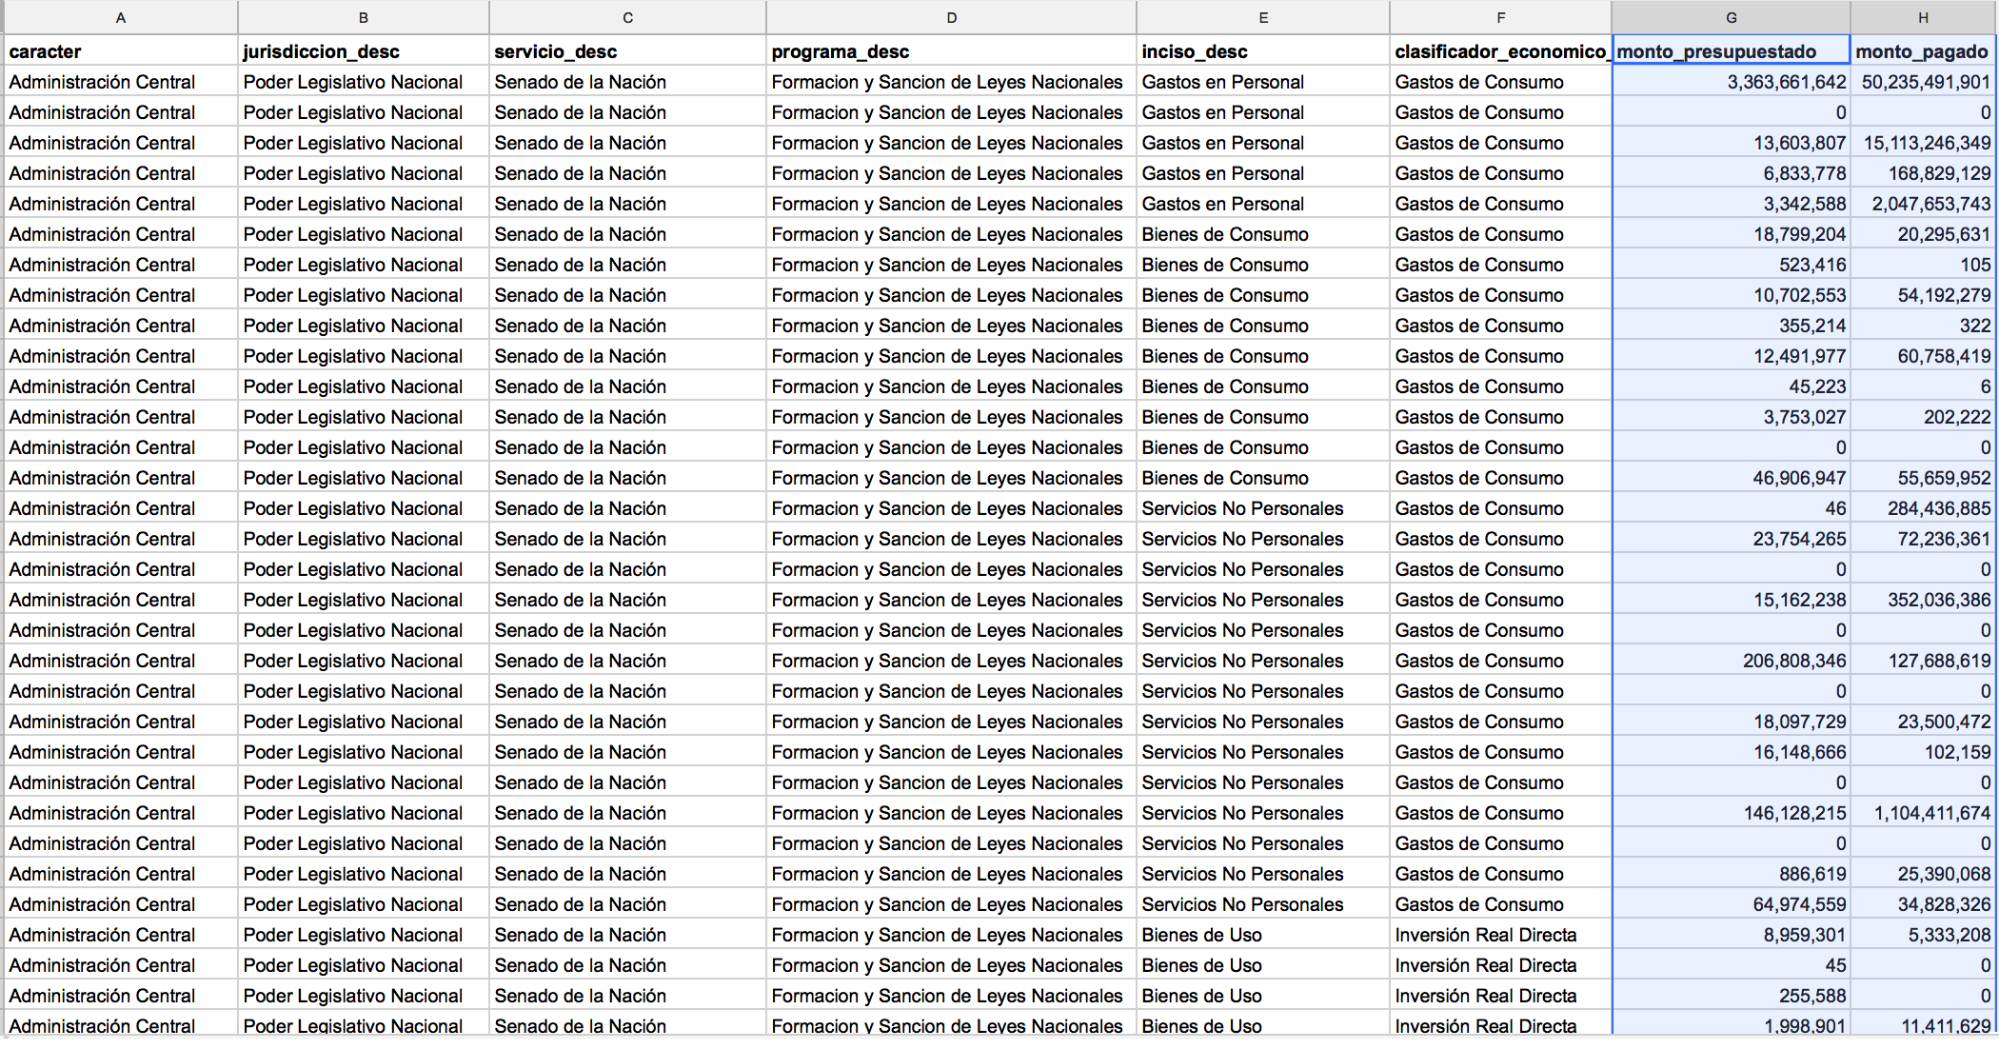This screenshot has width=1999, height=1040.
Task: Select cell with value 5,333,208
Action: coord(1923,935)
